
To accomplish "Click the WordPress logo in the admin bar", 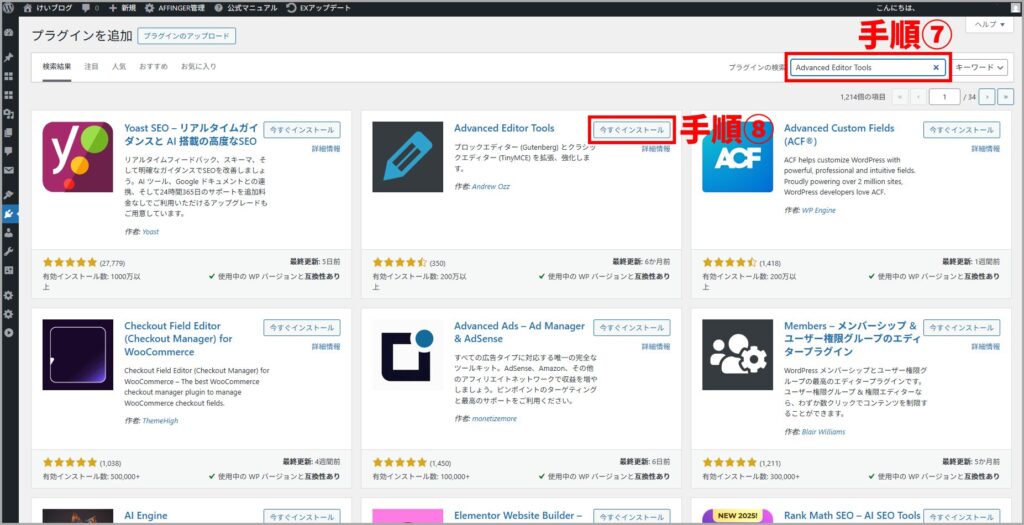I will point(8,7).
